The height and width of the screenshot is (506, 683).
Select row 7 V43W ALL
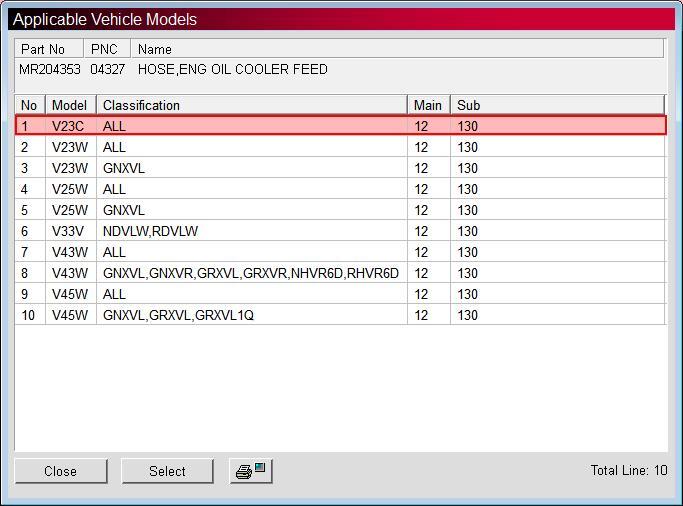pos(341,252)
